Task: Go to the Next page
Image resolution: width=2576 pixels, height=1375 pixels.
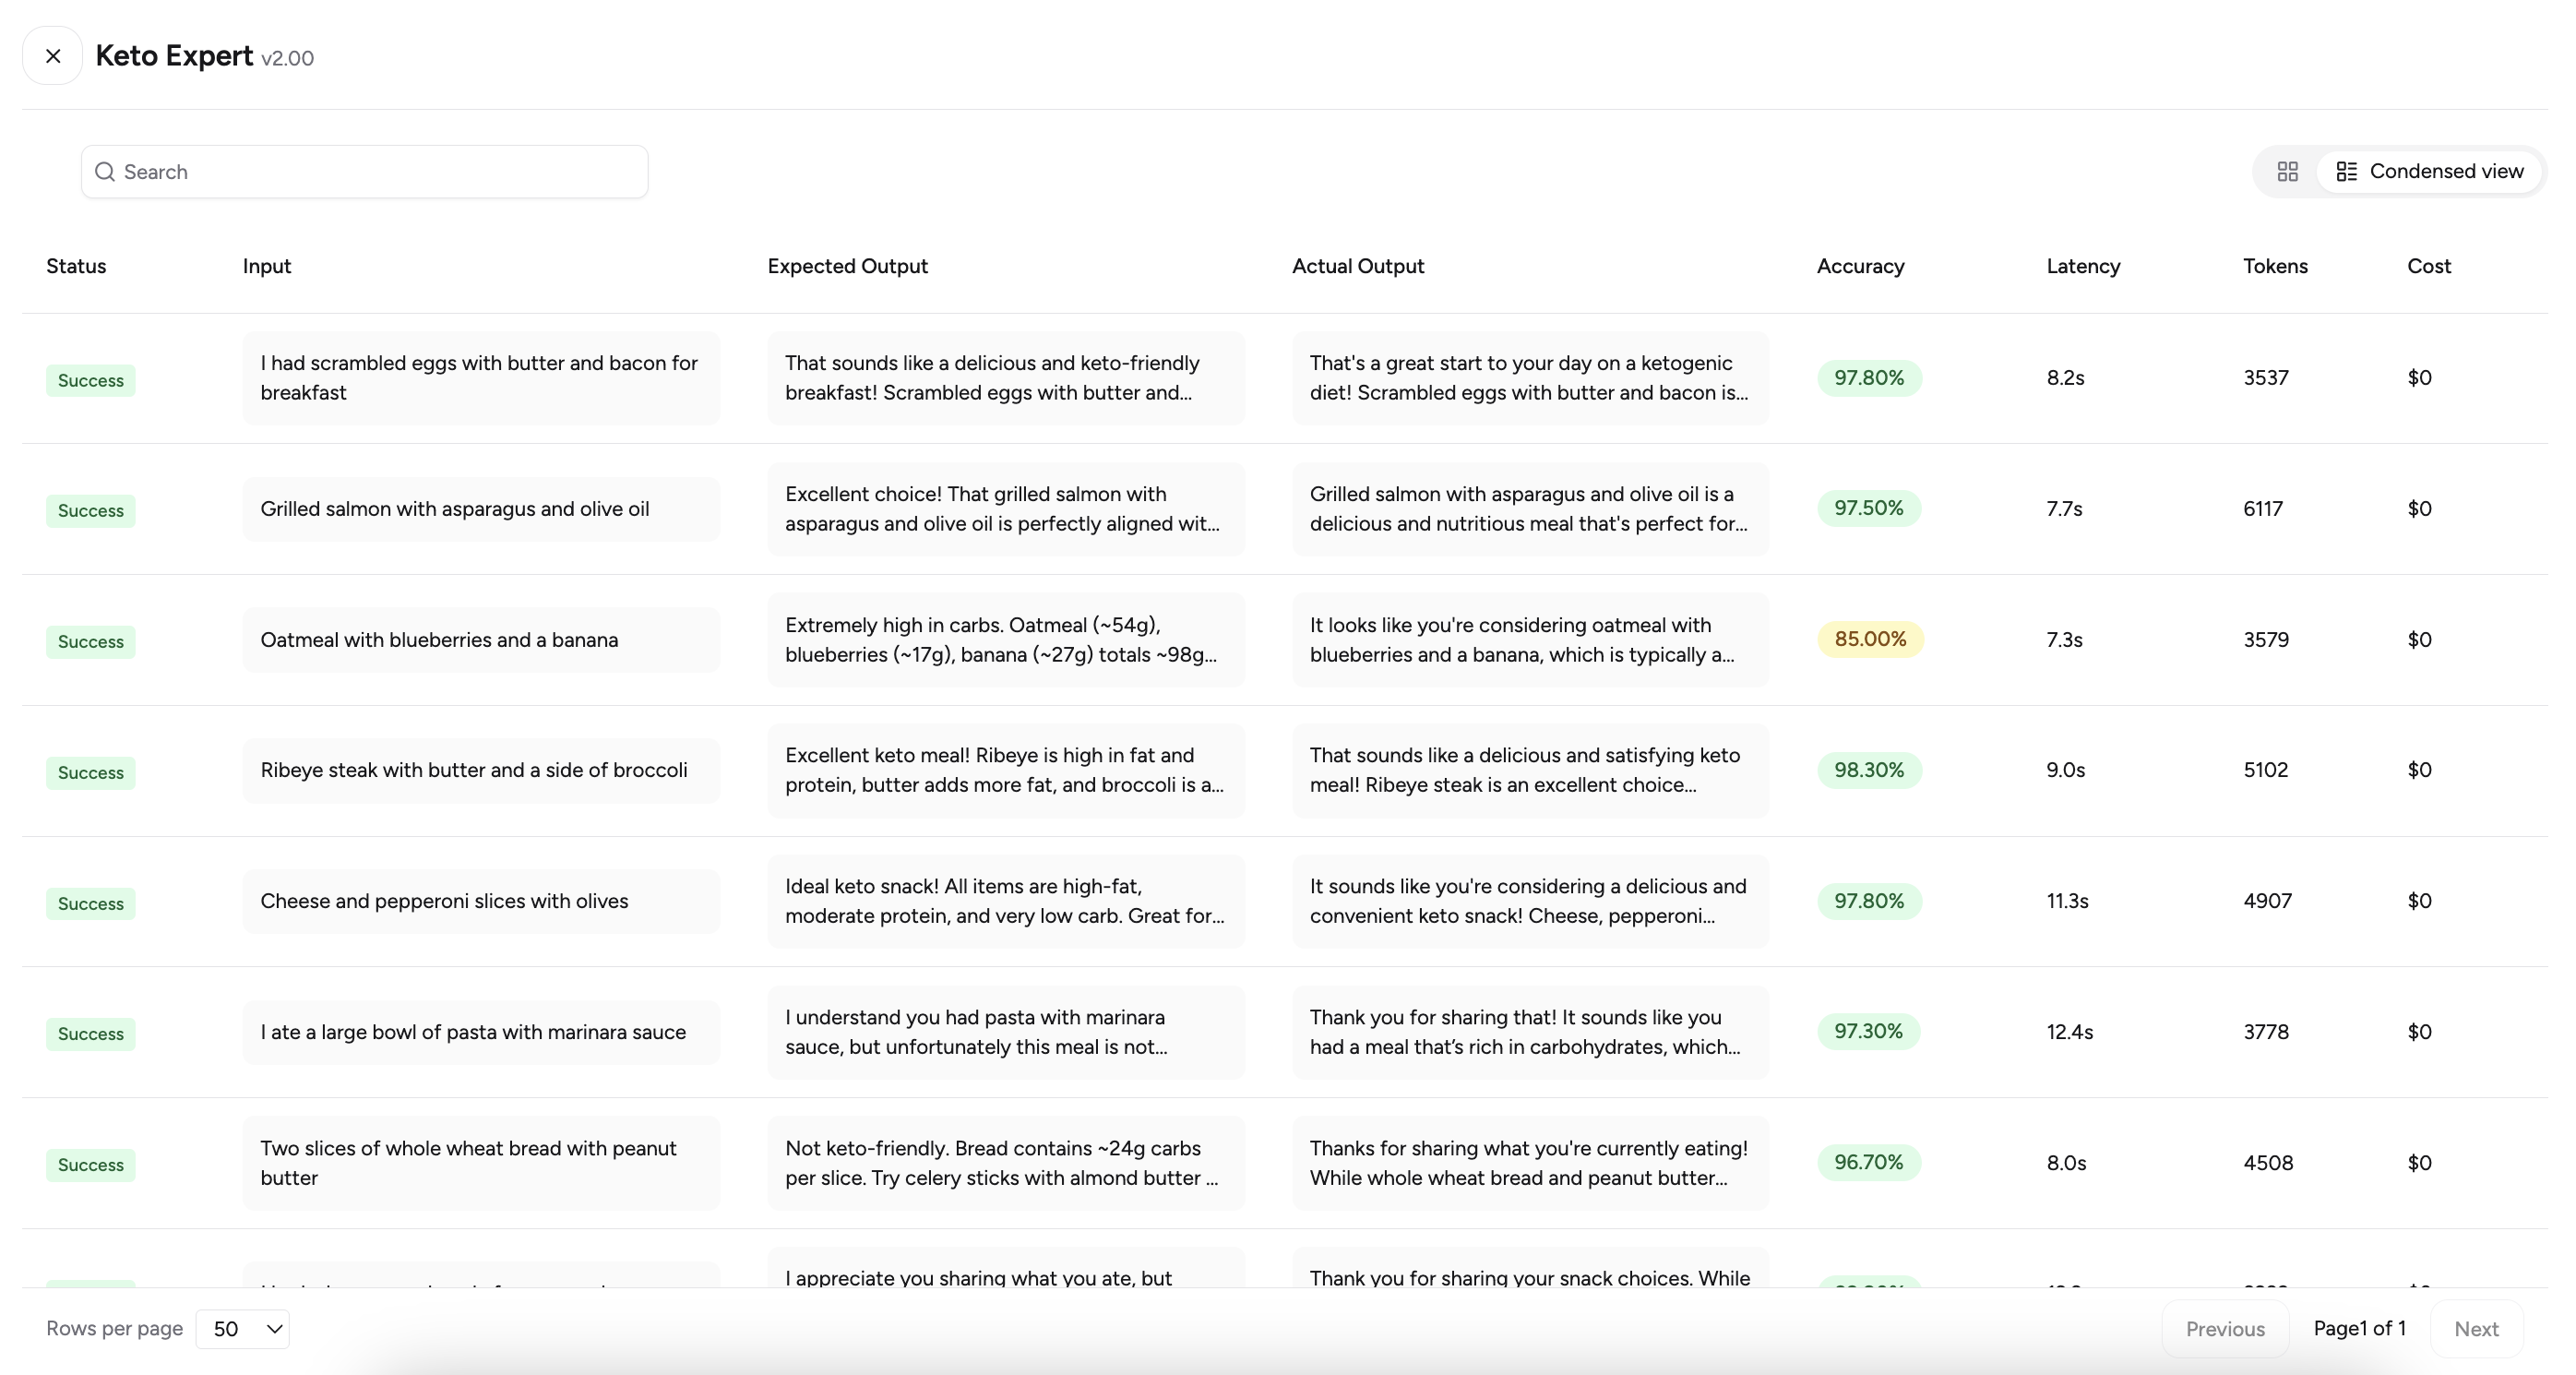Action: click(2476, 1329)
